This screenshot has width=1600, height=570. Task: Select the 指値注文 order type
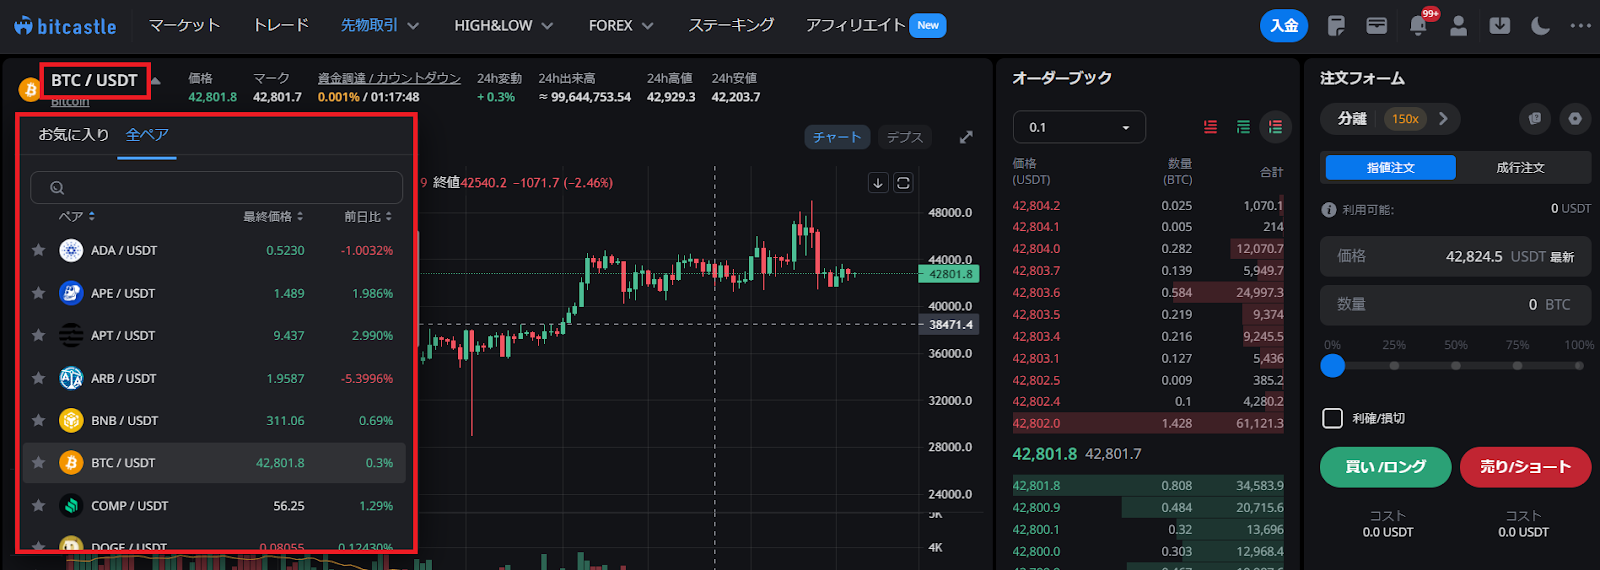click(x=1390, y=168)
